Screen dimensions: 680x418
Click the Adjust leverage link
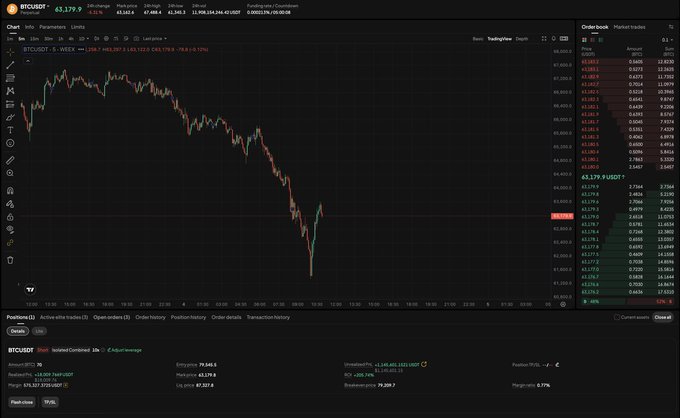(124, 350)
